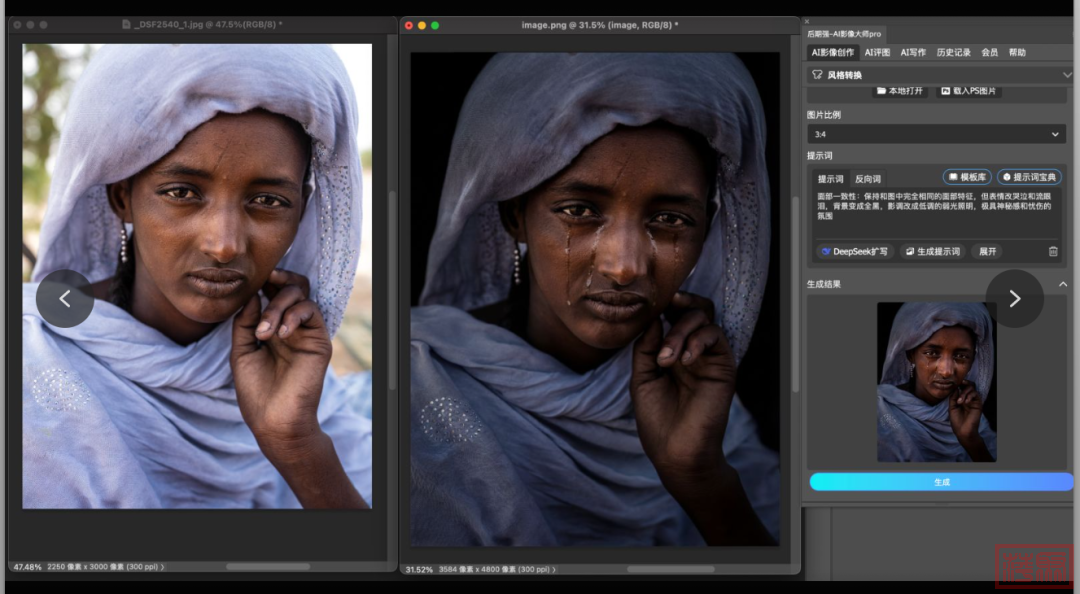Image resolution: width=1080 pixels, height=594 pixels.
Task: Click the 展开 expand prompt button
Action: tap(987, 252)
